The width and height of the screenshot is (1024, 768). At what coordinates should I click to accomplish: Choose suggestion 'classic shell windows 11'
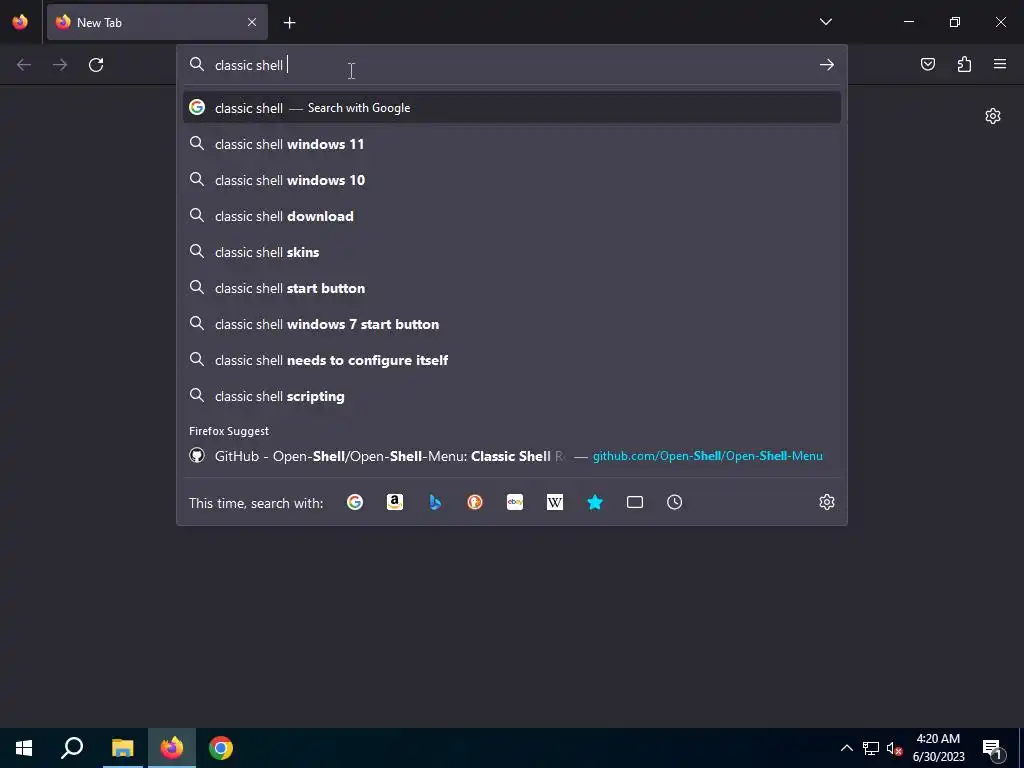pyautogui.click(x=512, y=144)
